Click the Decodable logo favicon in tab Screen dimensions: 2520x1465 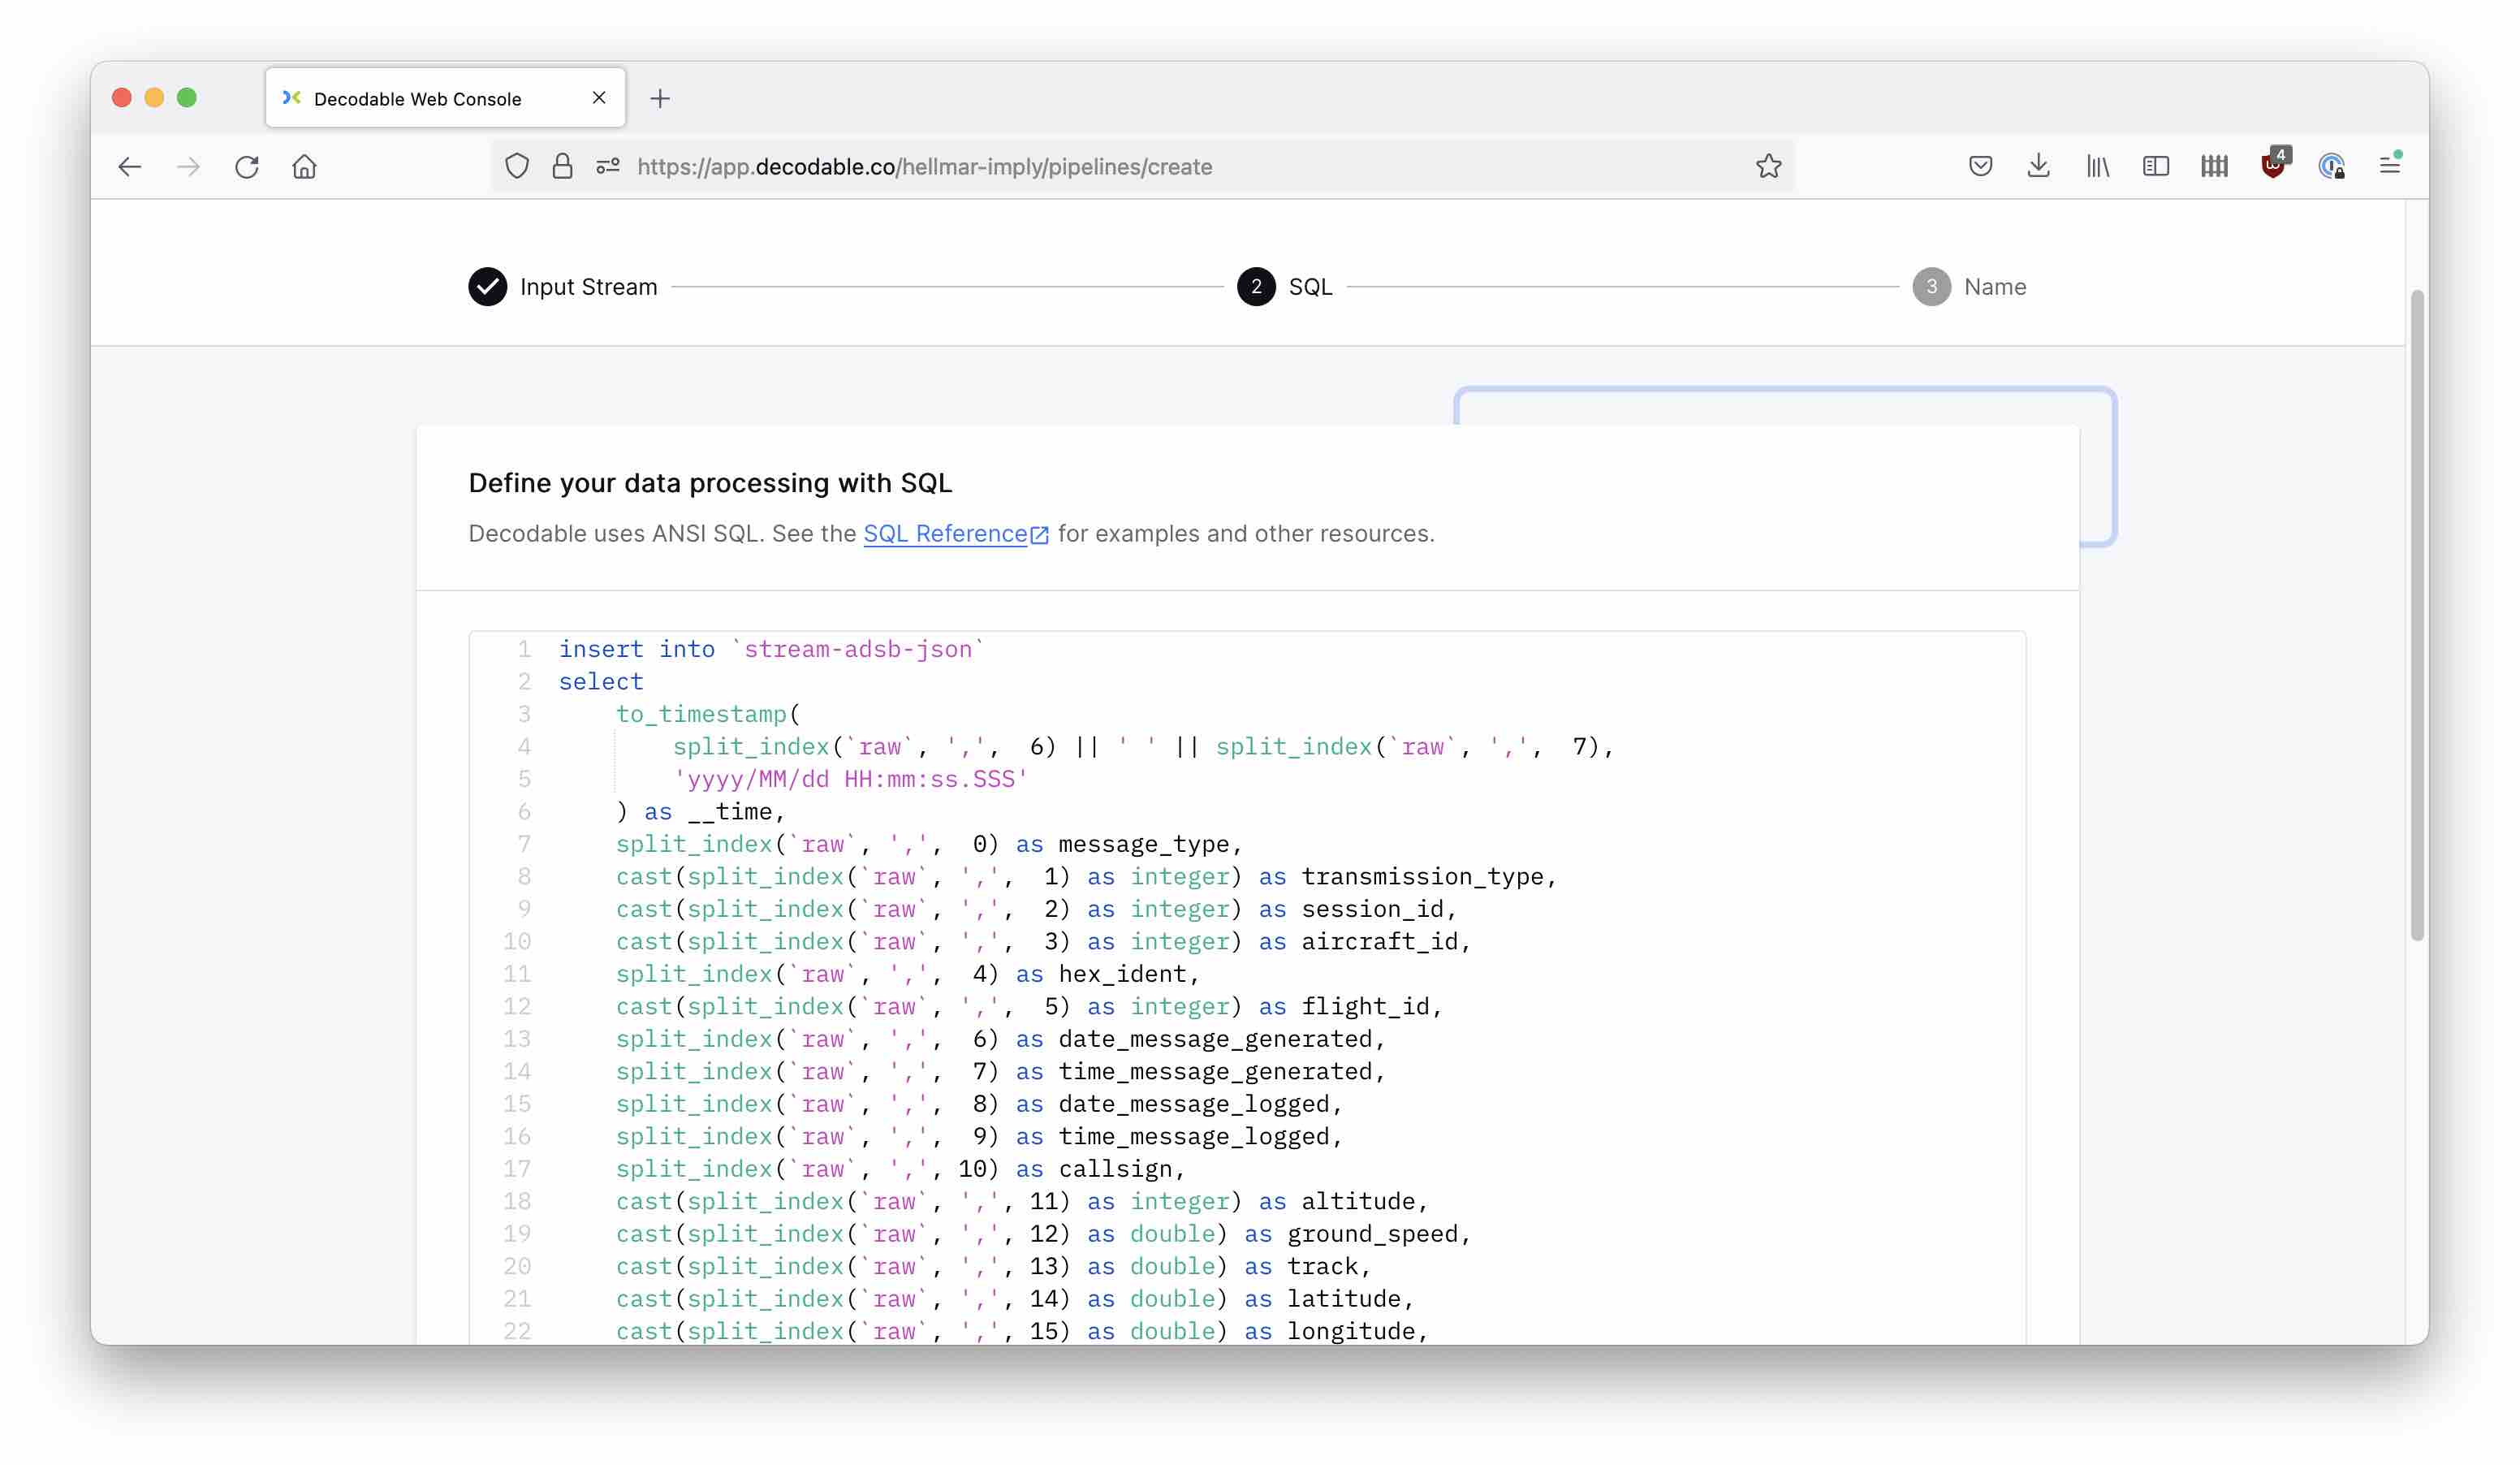click(291, 97)
